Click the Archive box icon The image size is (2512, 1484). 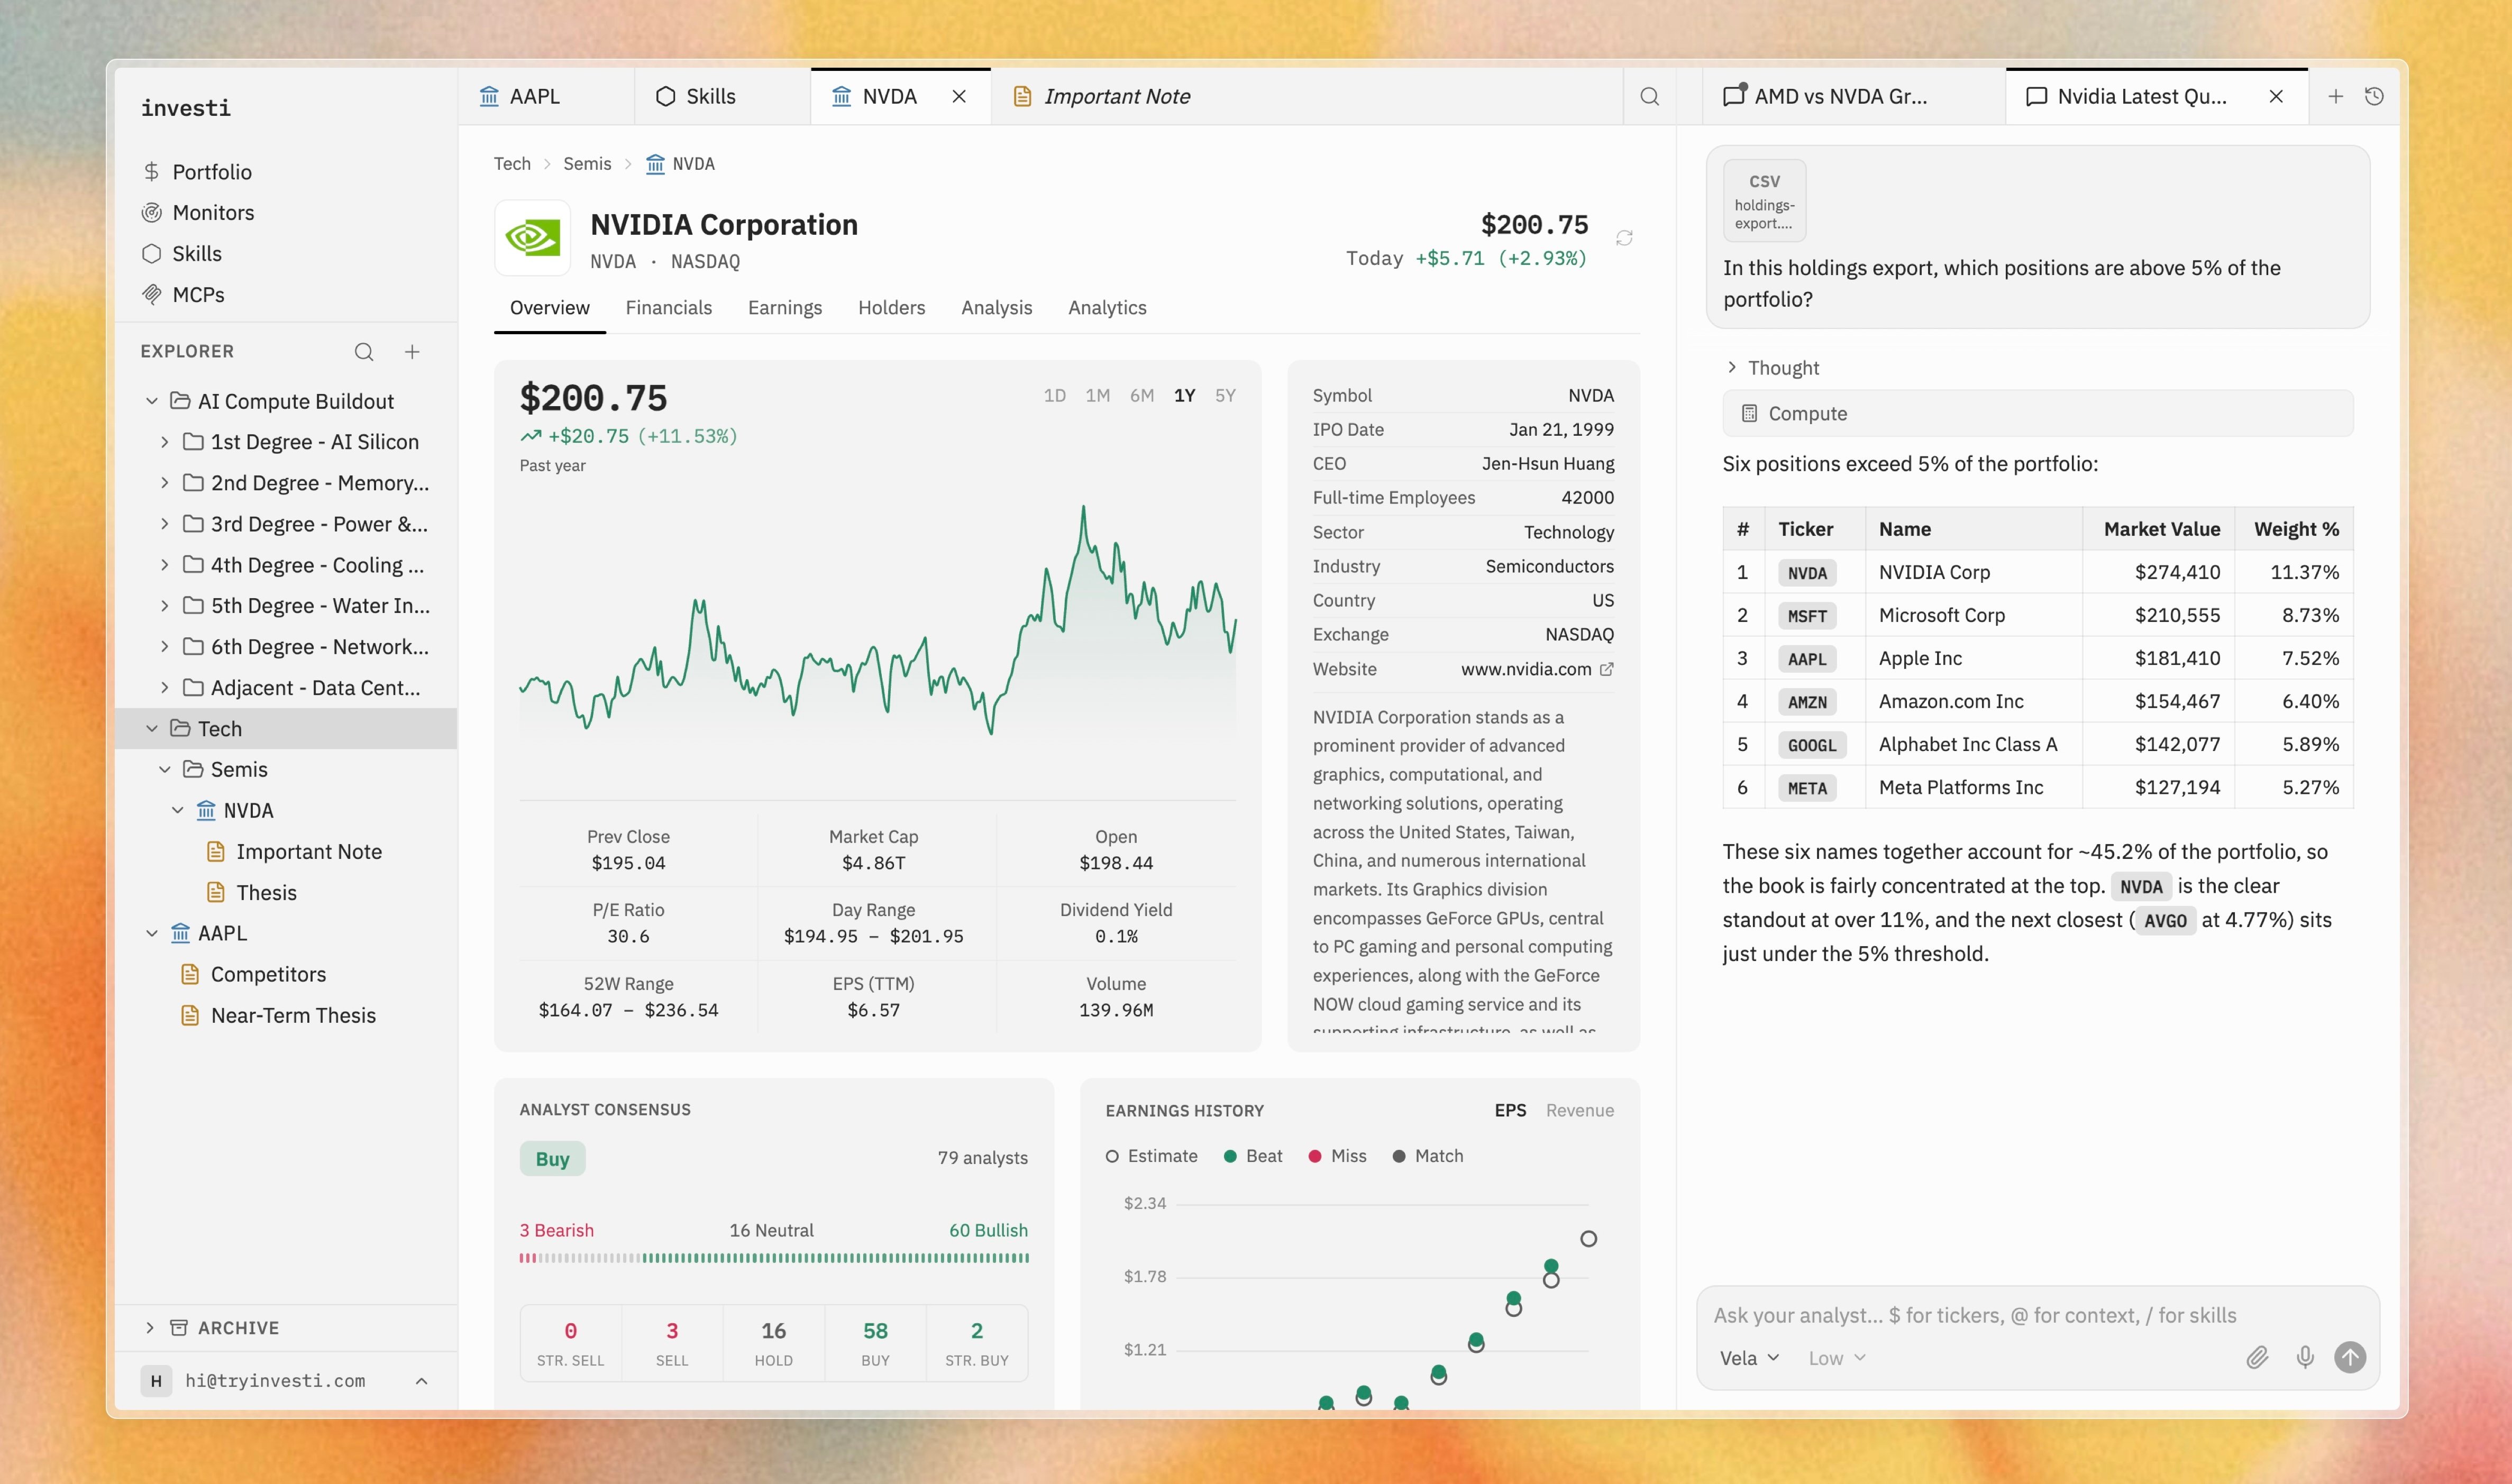(x=179, y=1328)
